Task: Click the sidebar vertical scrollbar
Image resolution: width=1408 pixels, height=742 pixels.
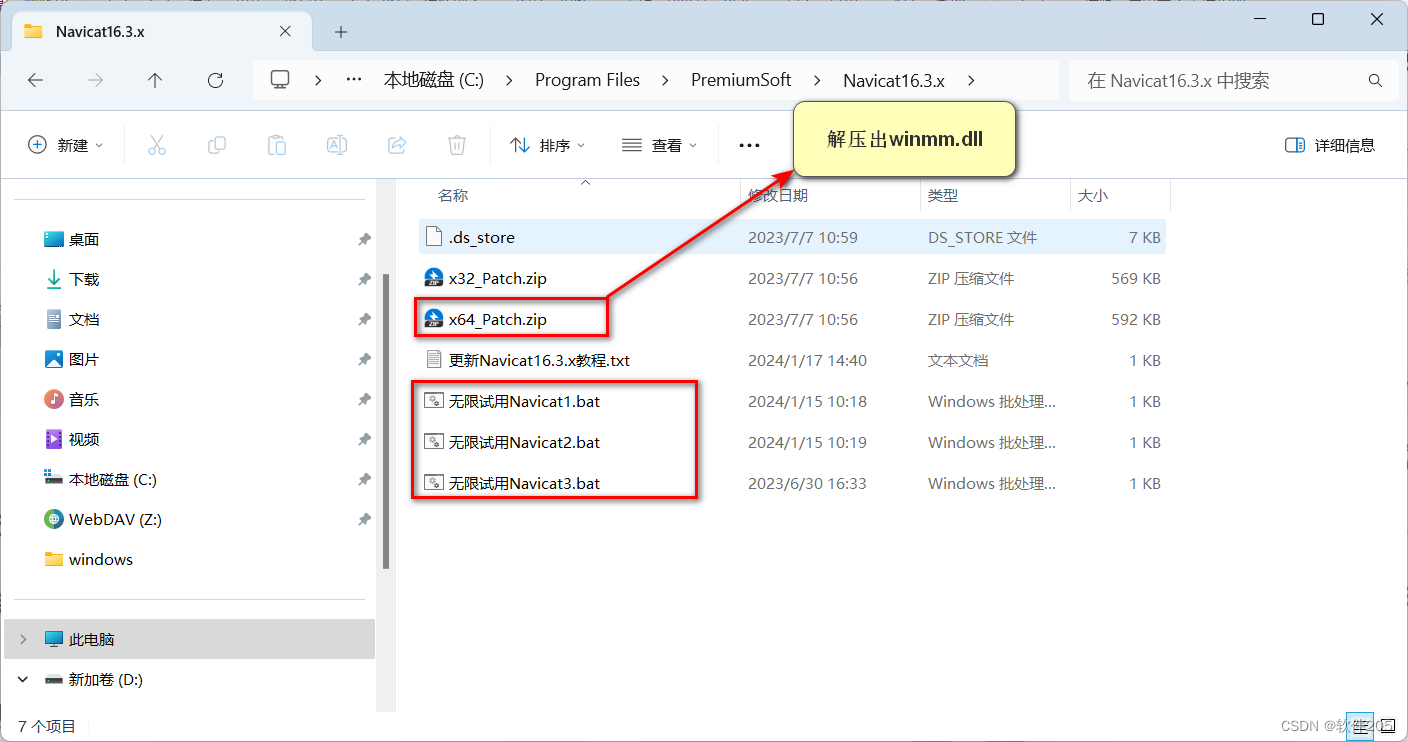Action: [386, 420]
